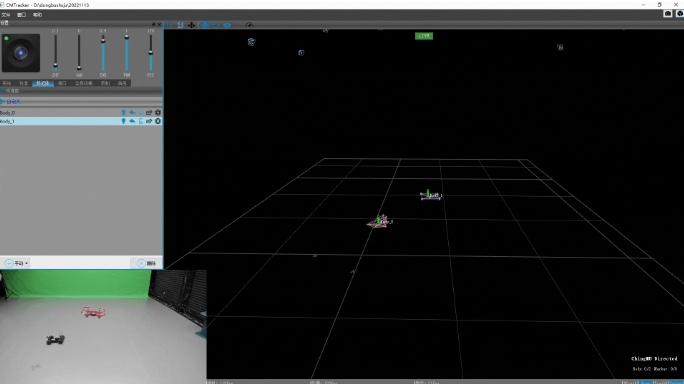
Task: Click the link chain icon in viewport toolbar
Action: [x=180, y=25]
